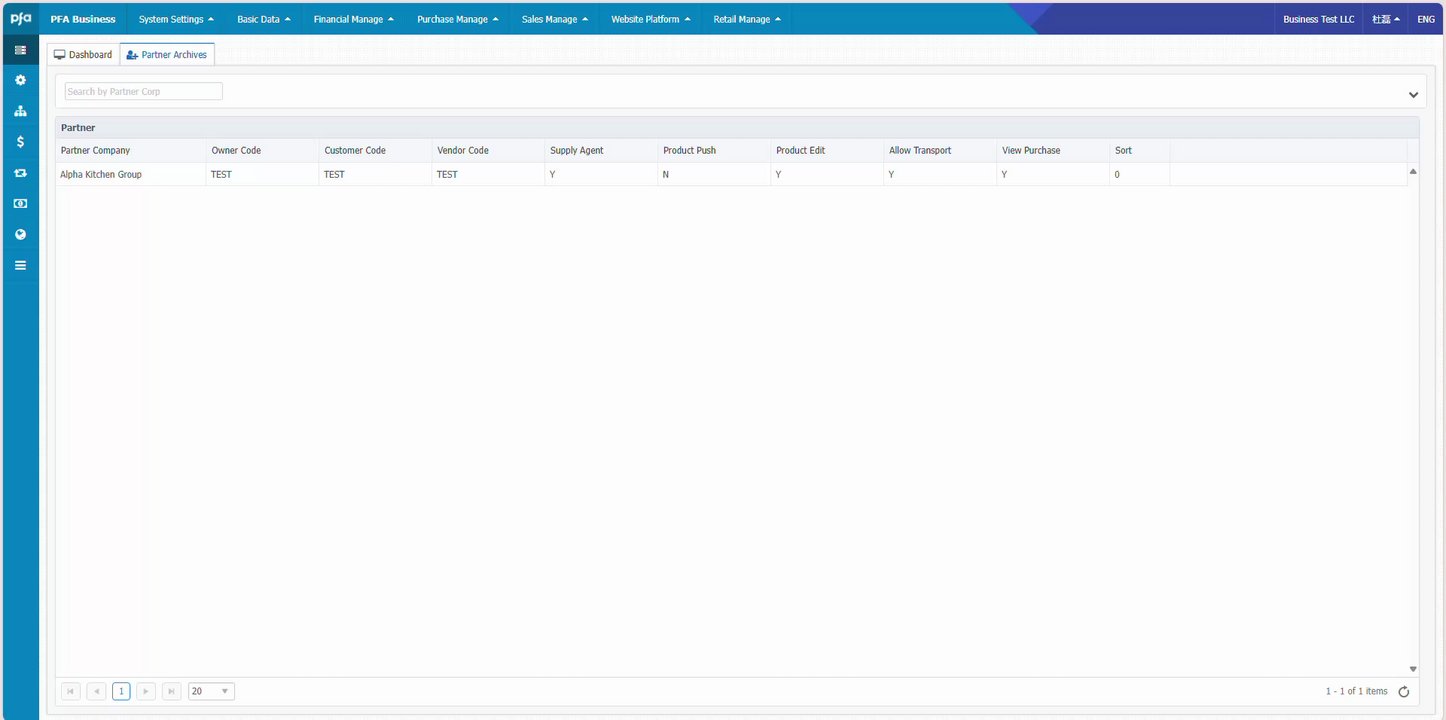Go to next page pagination arrow
This screenshot has width=1446, height=720.
point(146,691)
